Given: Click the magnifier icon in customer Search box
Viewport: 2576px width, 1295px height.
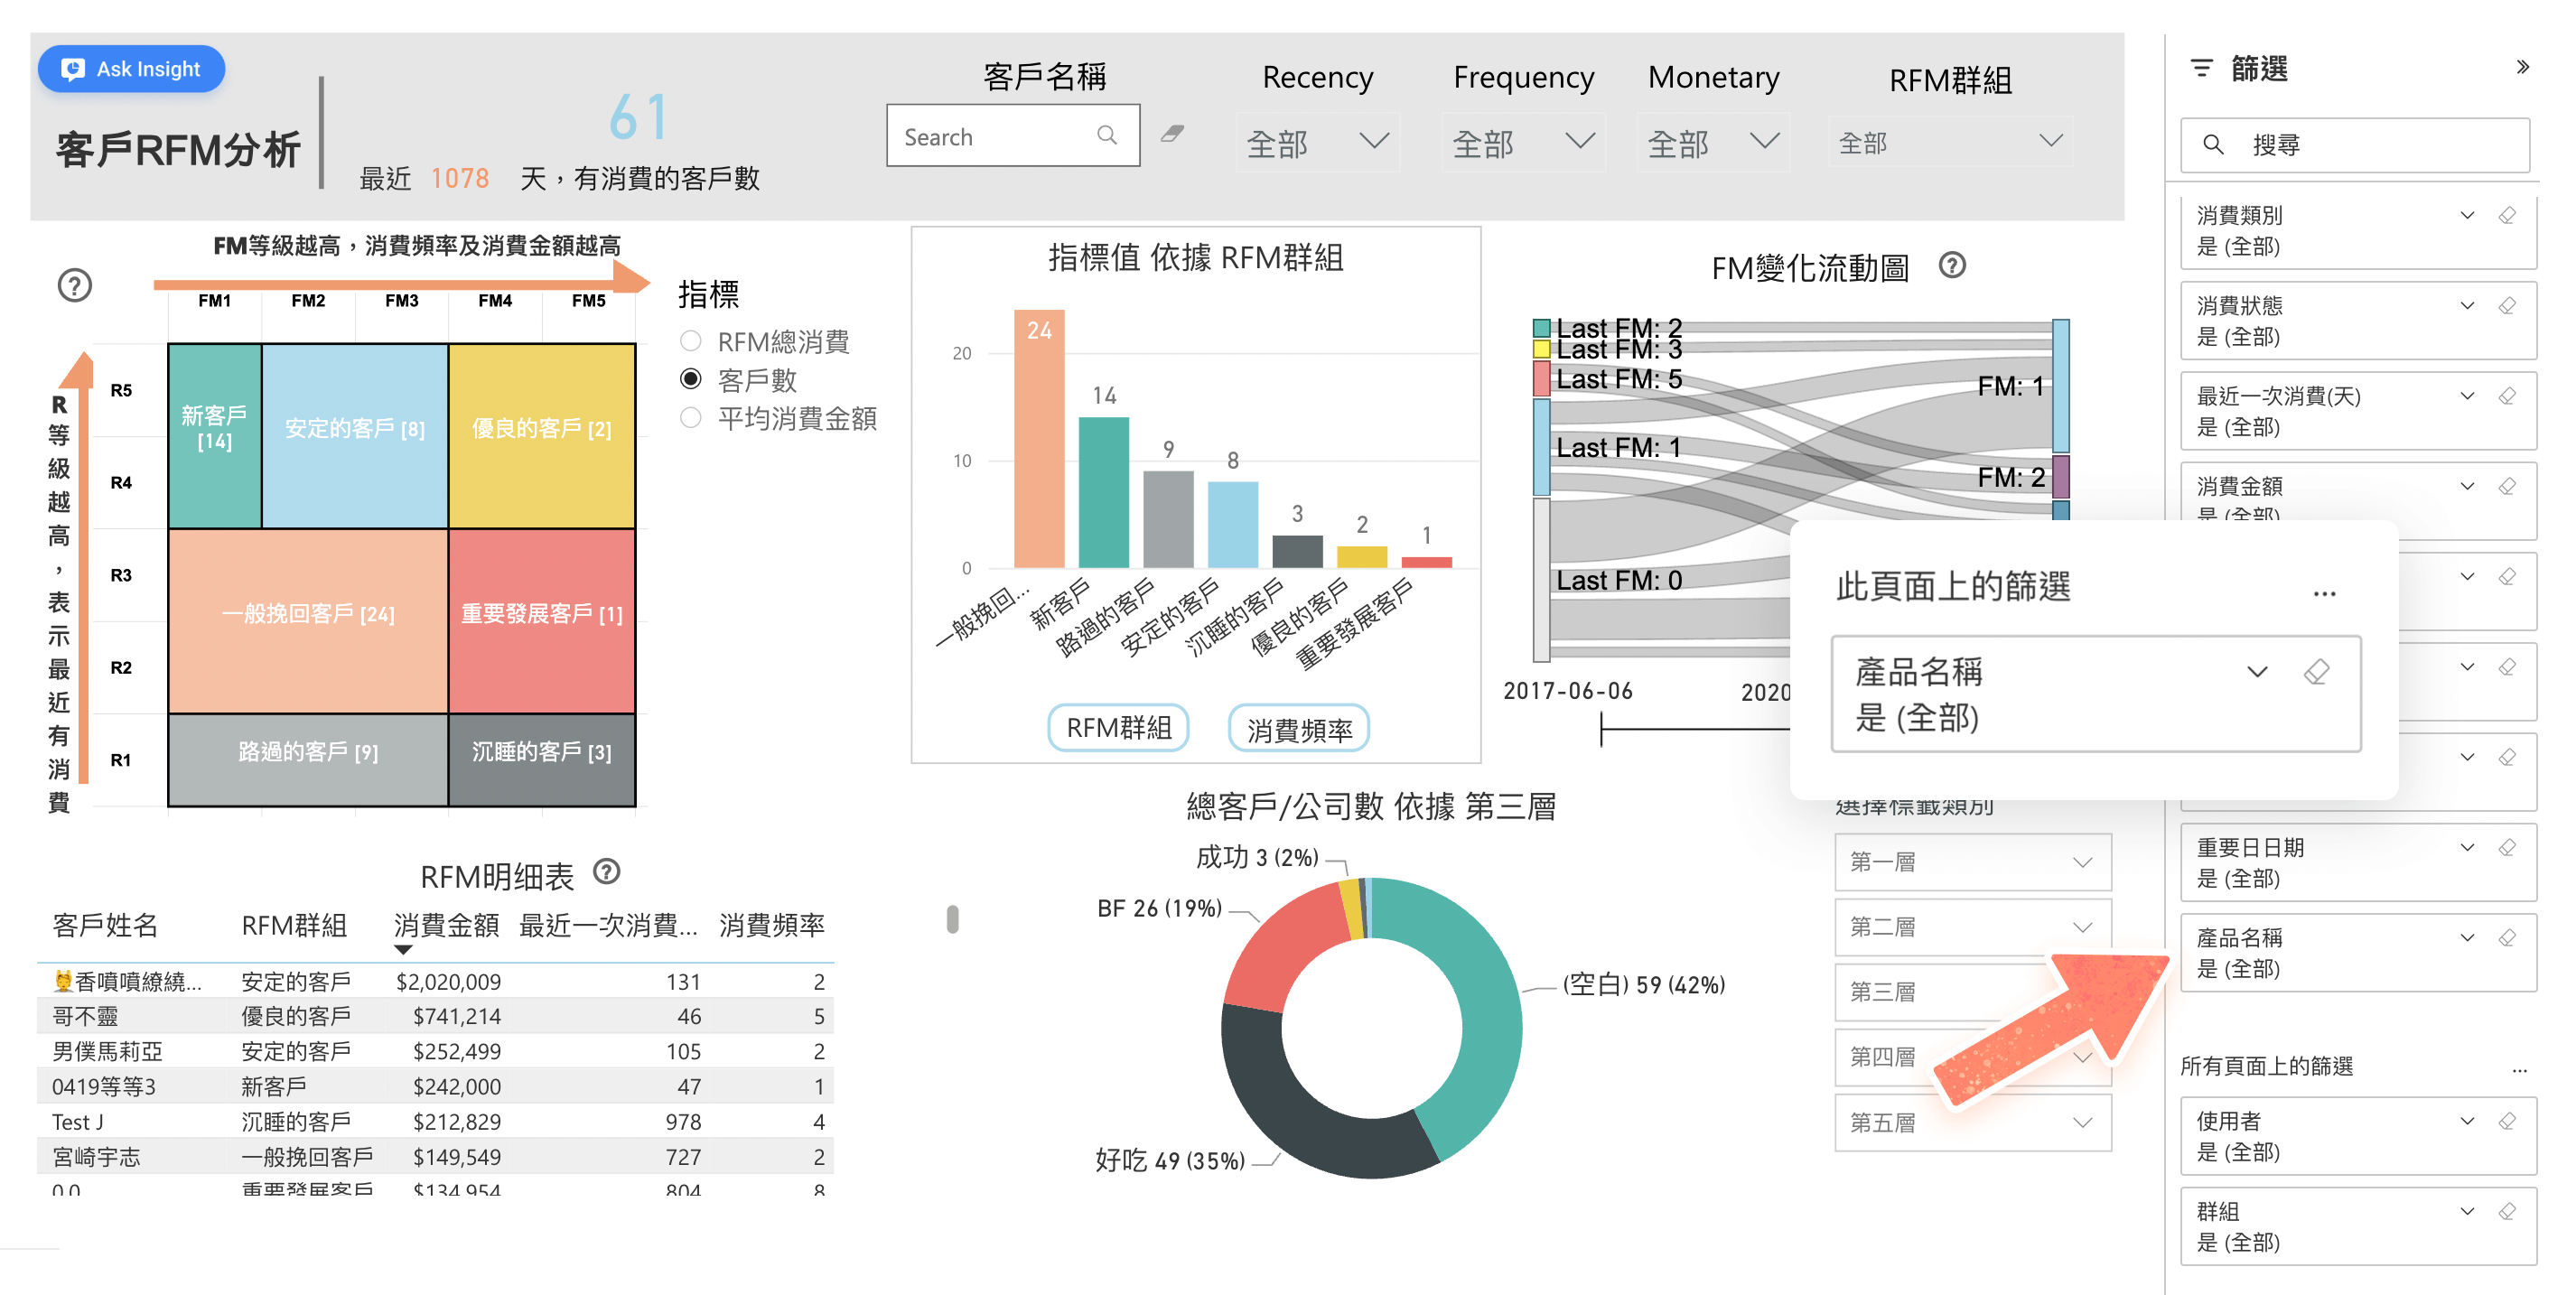Looking at the screenshot, I should 1106,135.
